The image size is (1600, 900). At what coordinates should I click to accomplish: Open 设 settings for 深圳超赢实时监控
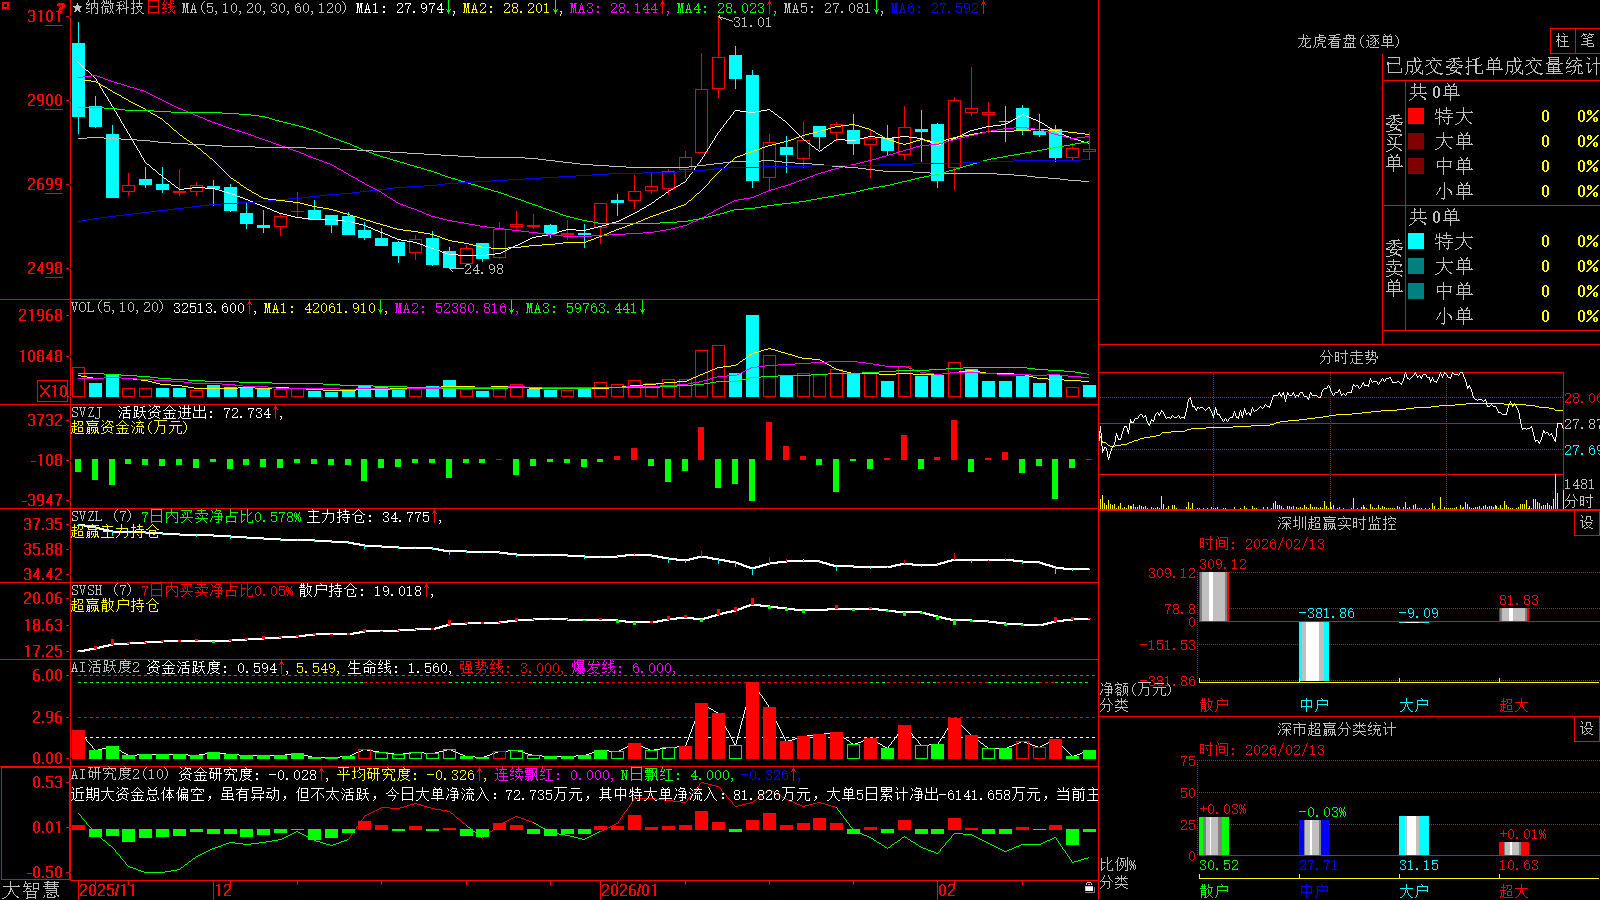(1587, 523)
